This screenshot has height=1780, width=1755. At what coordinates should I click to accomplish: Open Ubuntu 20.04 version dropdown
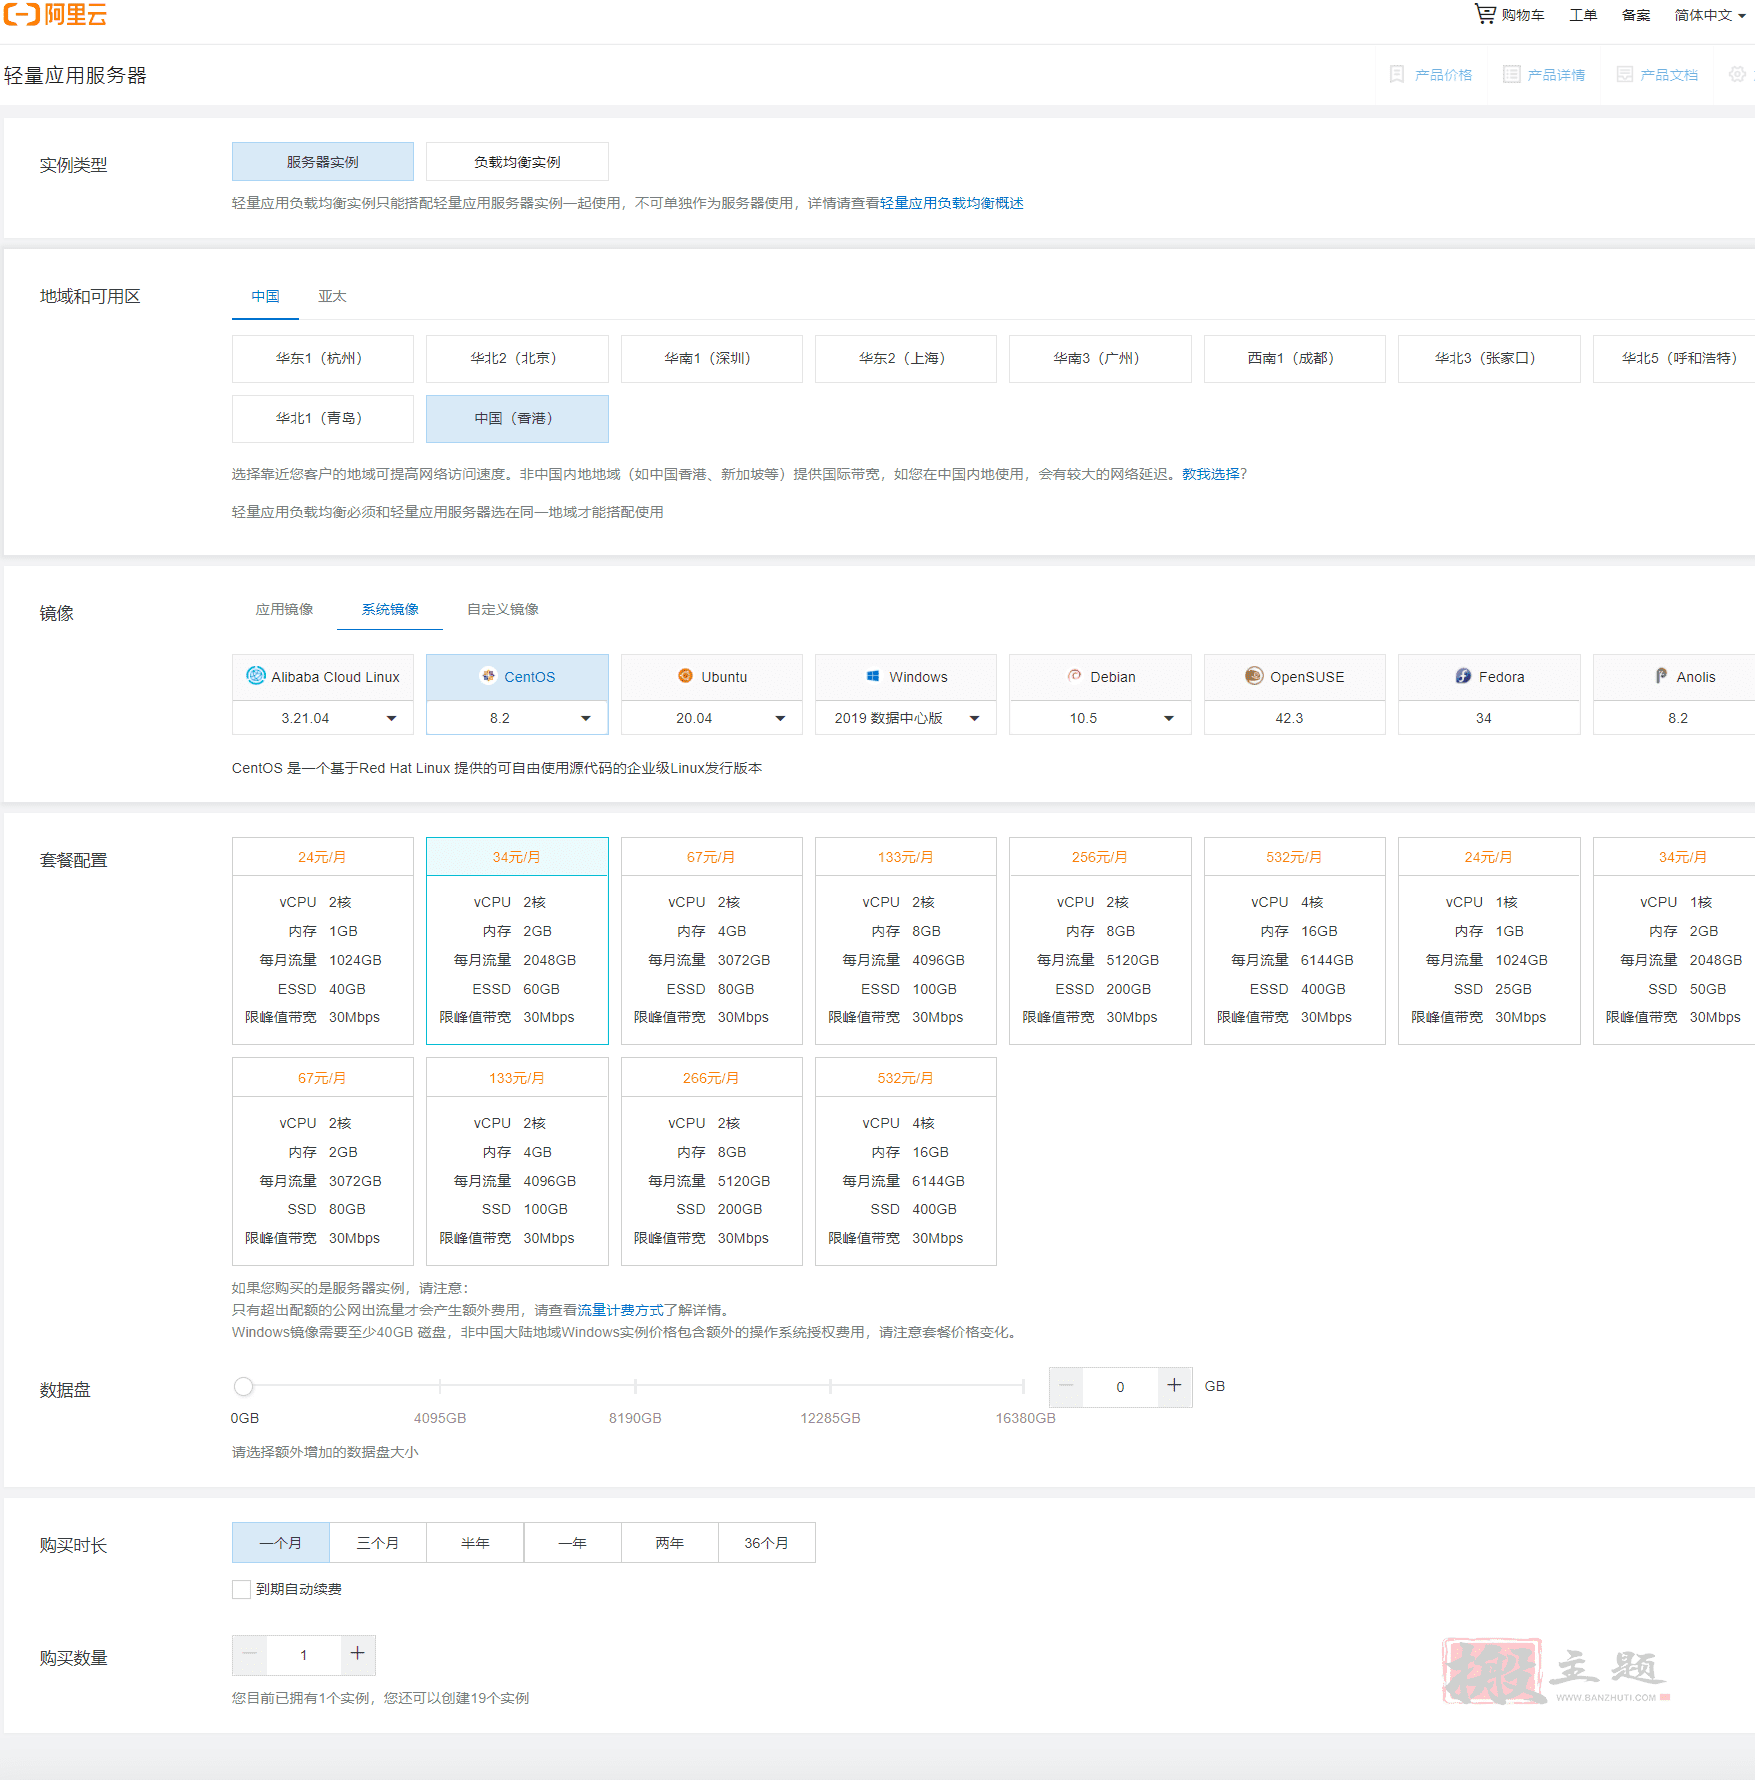[711, 718]
